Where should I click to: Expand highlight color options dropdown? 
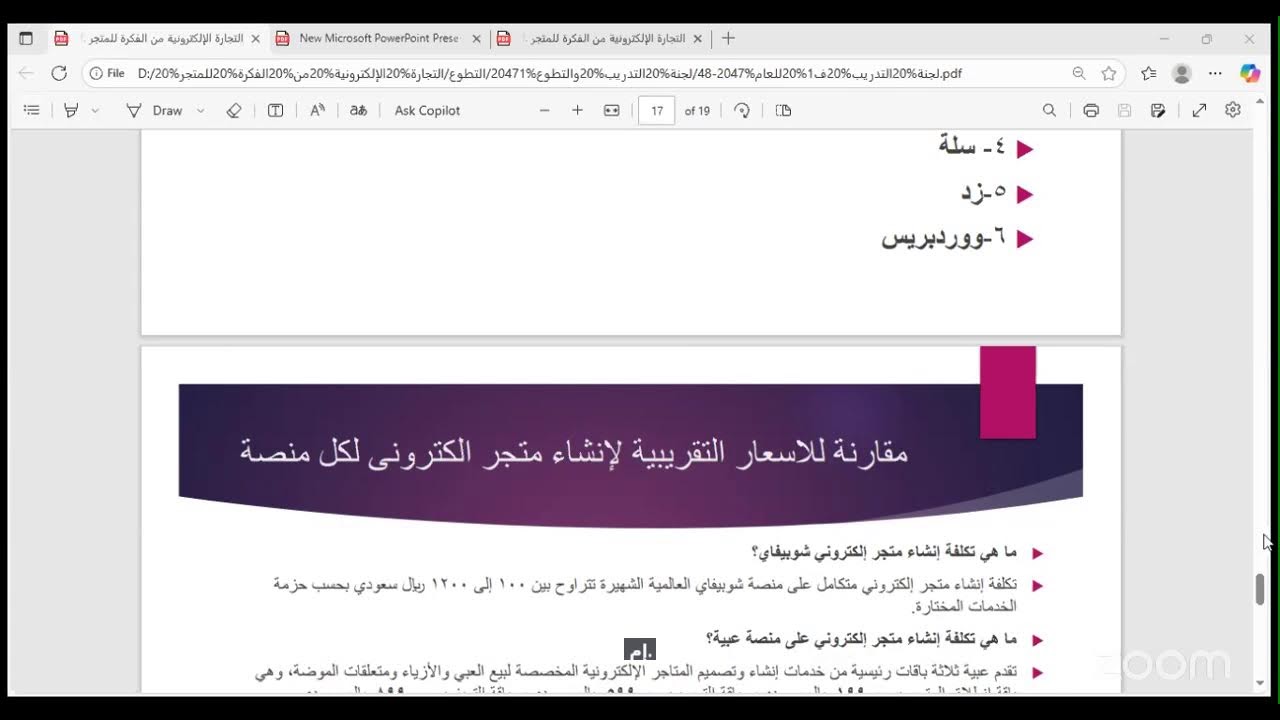click(x=96, y=110)
